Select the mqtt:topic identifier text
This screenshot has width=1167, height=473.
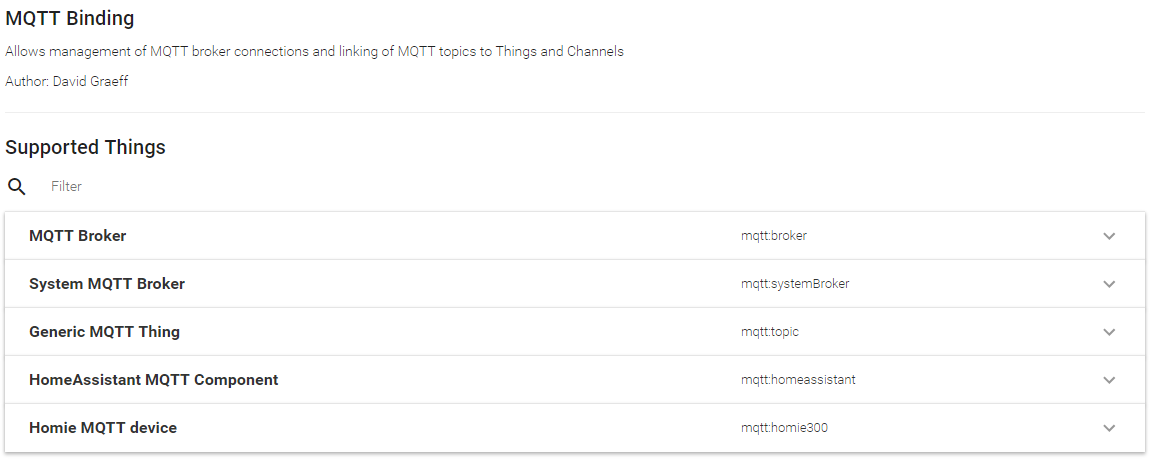pyautogui.click(x=770, y=332)
